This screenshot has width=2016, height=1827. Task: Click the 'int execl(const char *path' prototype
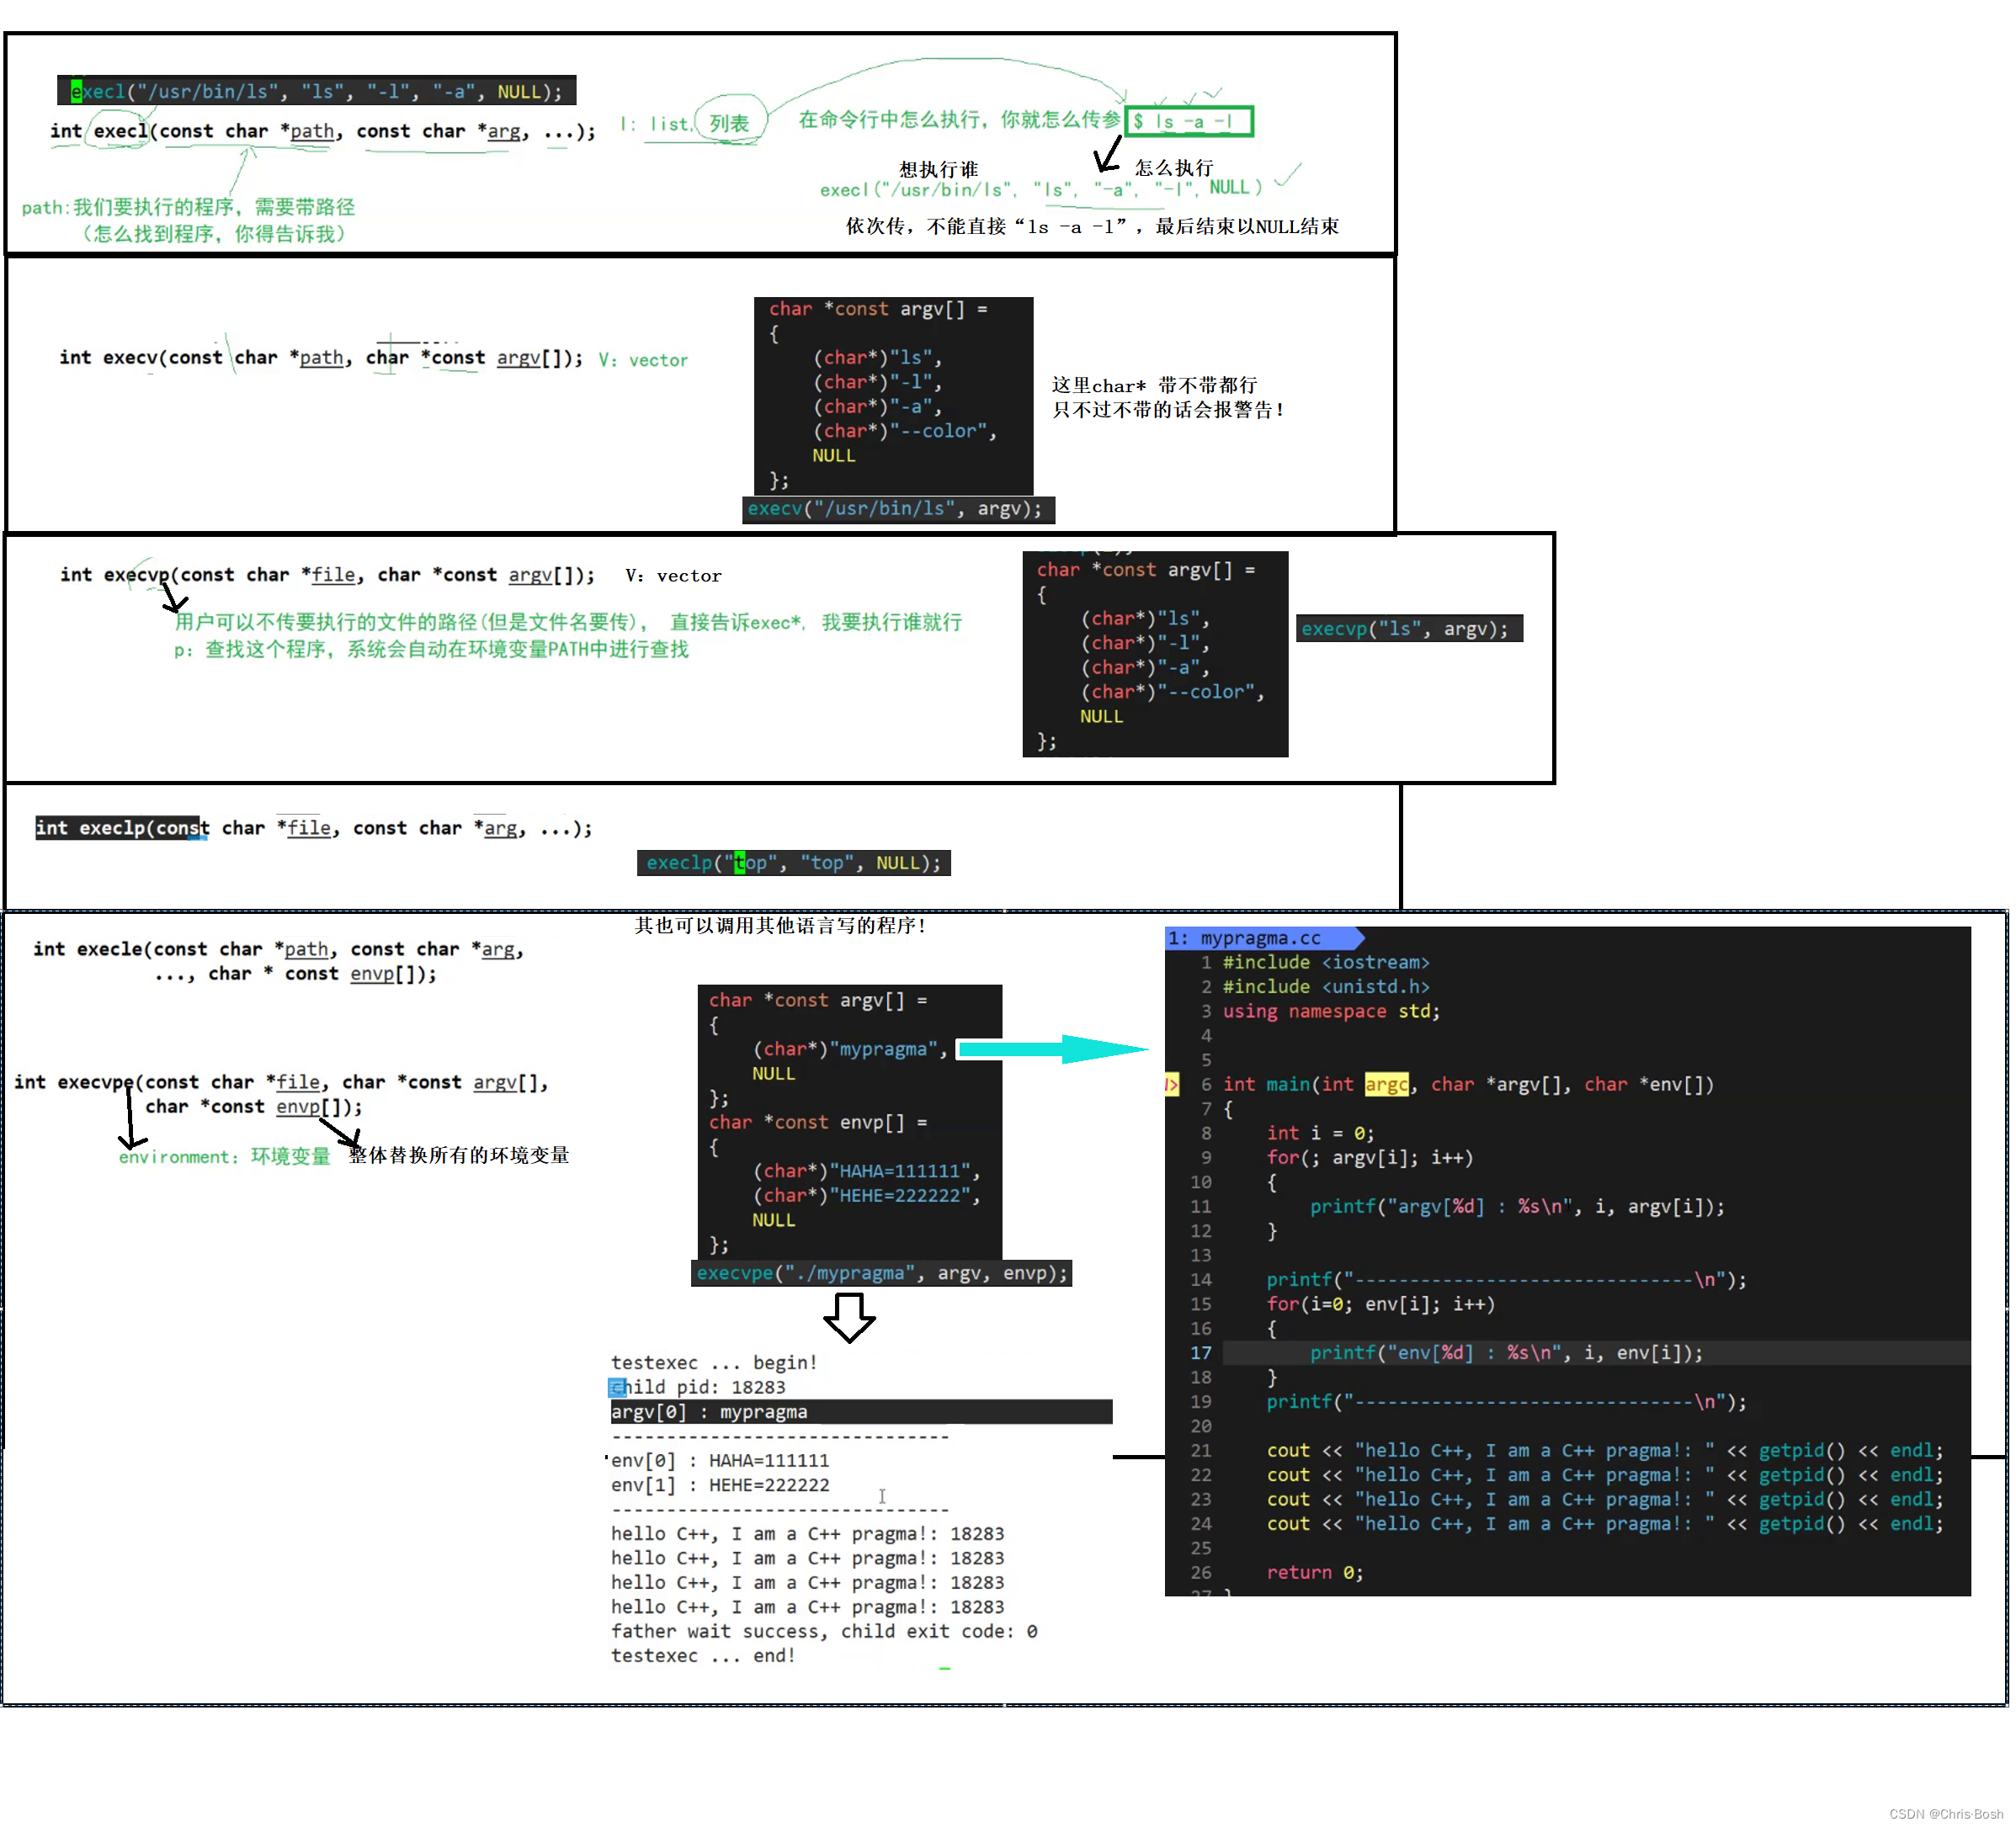(322, 131)
